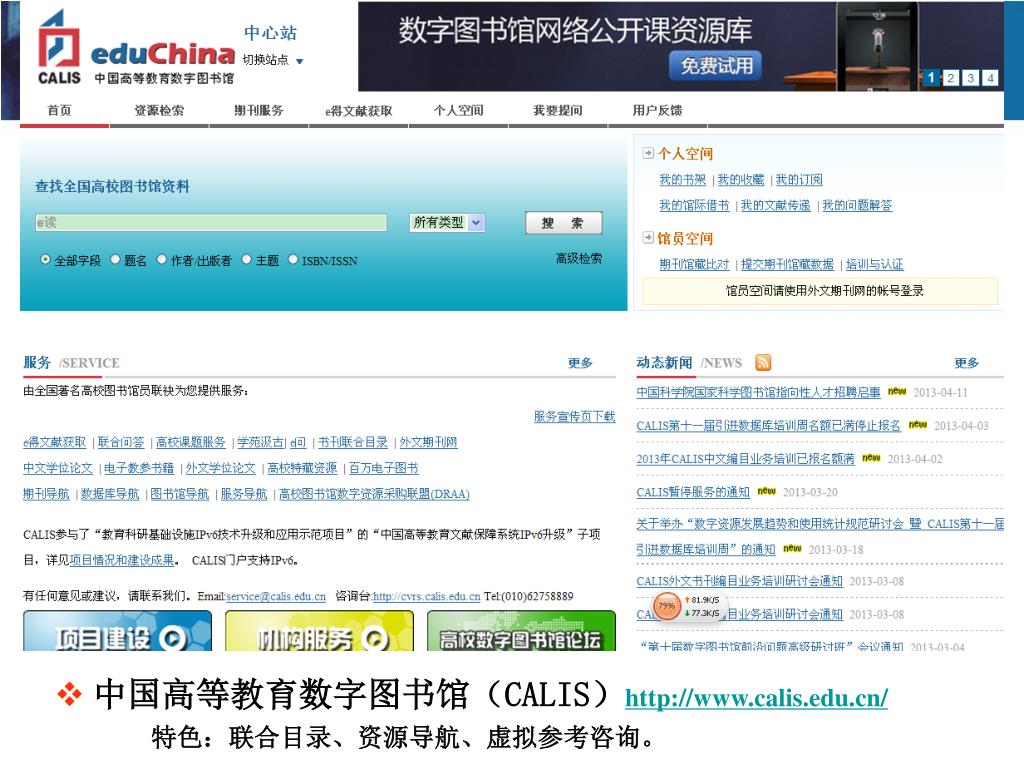Open 高校课题服务 link
The height and width of the screenshot is (768, 1024).
pos(191,442)
